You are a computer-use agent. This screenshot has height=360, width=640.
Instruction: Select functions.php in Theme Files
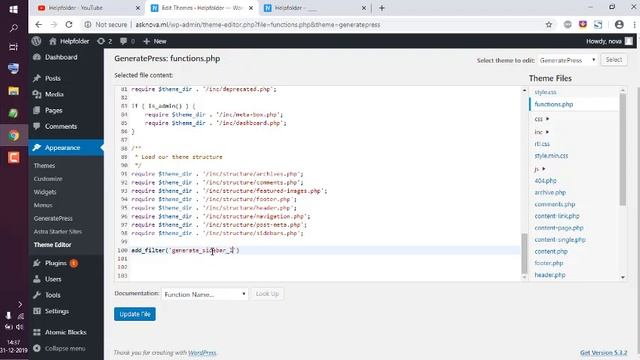tap(554, 104)
